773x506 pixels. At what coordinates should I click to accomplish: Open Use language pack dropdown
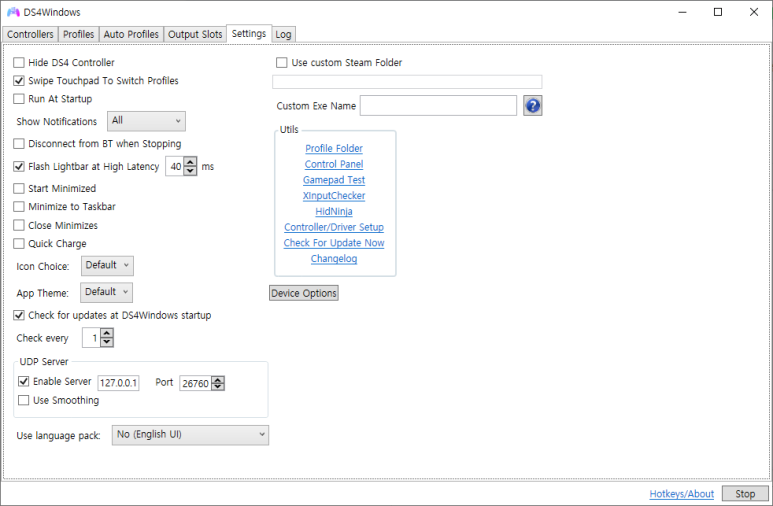coord(190,435)
